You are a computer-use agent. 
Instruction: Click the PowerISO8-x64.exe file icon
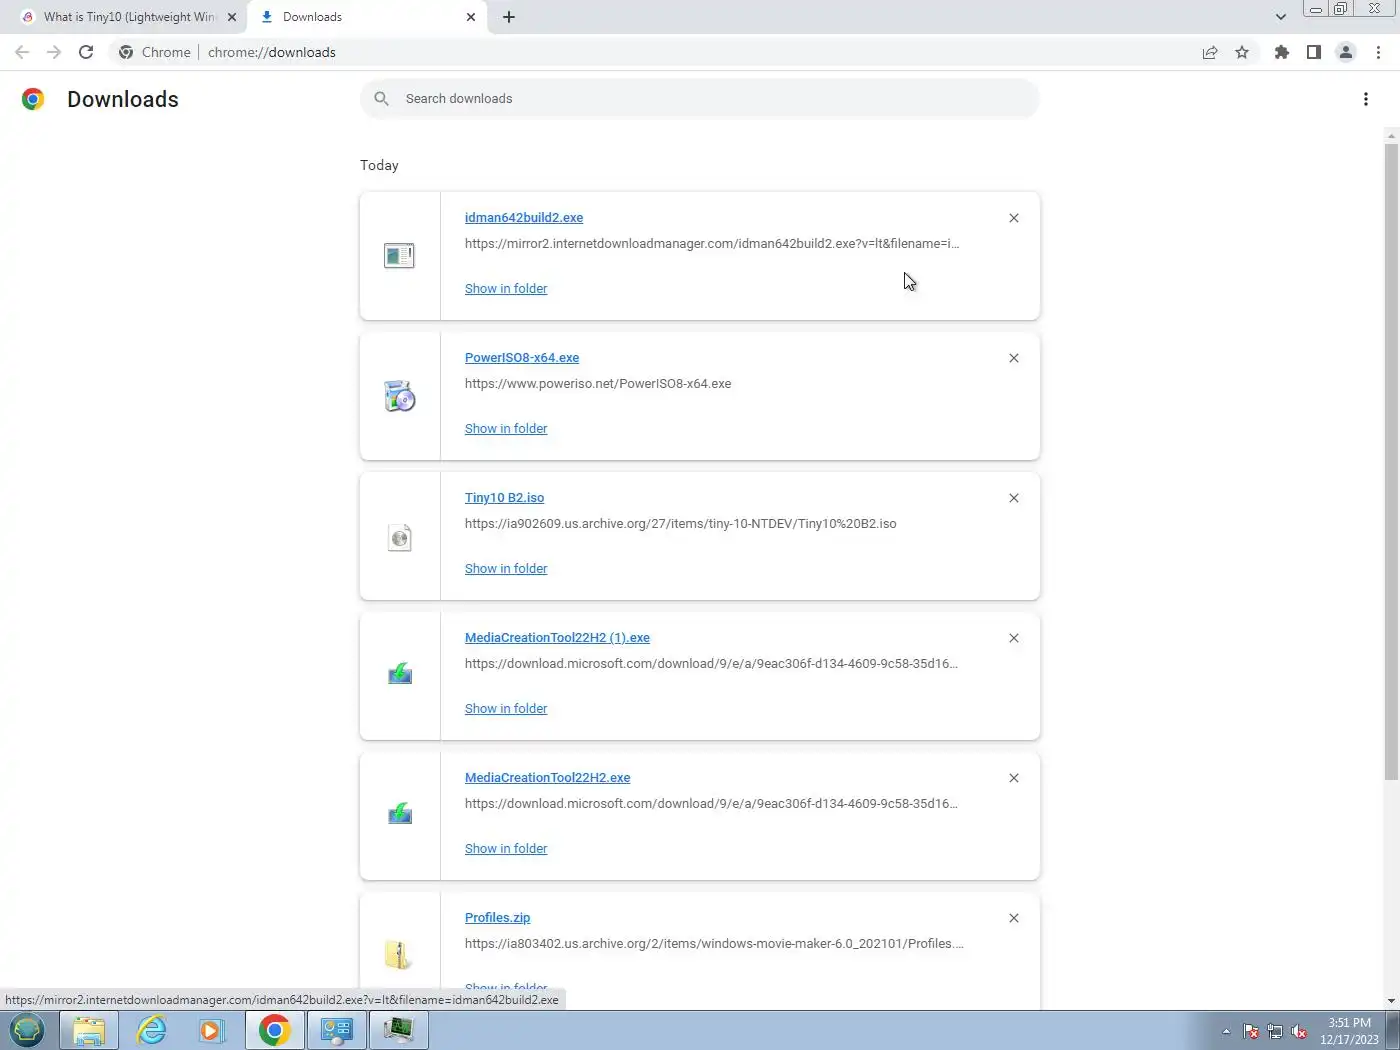(399, 396)
